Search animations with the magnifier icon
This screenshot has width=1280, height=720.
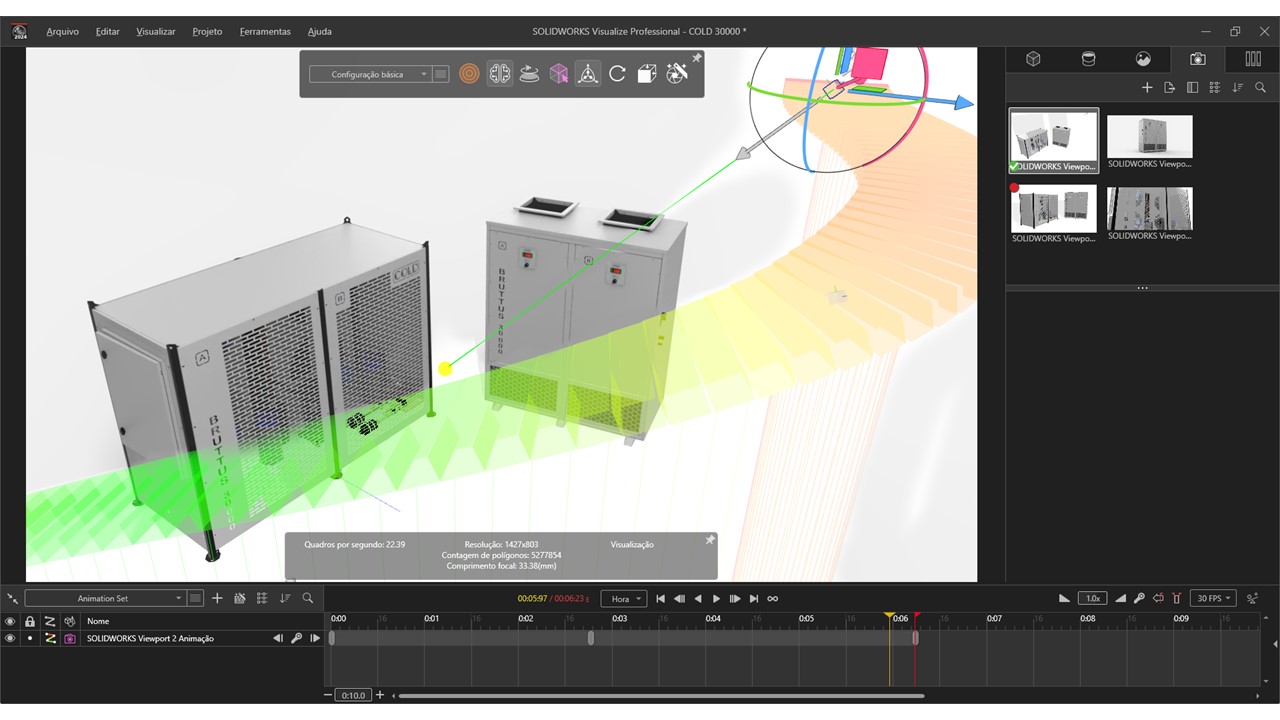point(308,598)
